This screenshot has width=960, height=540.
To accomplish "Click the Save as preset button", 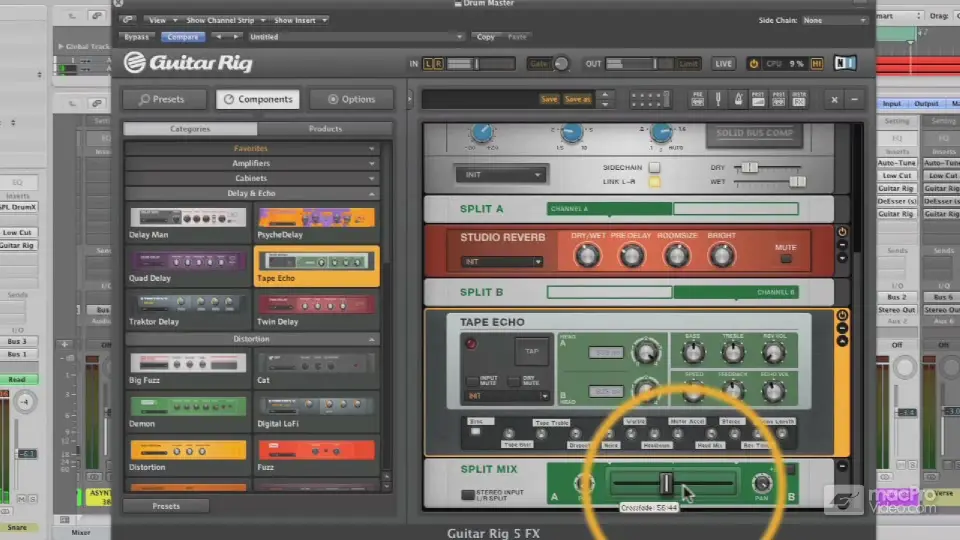I will (x=577, y=99).
